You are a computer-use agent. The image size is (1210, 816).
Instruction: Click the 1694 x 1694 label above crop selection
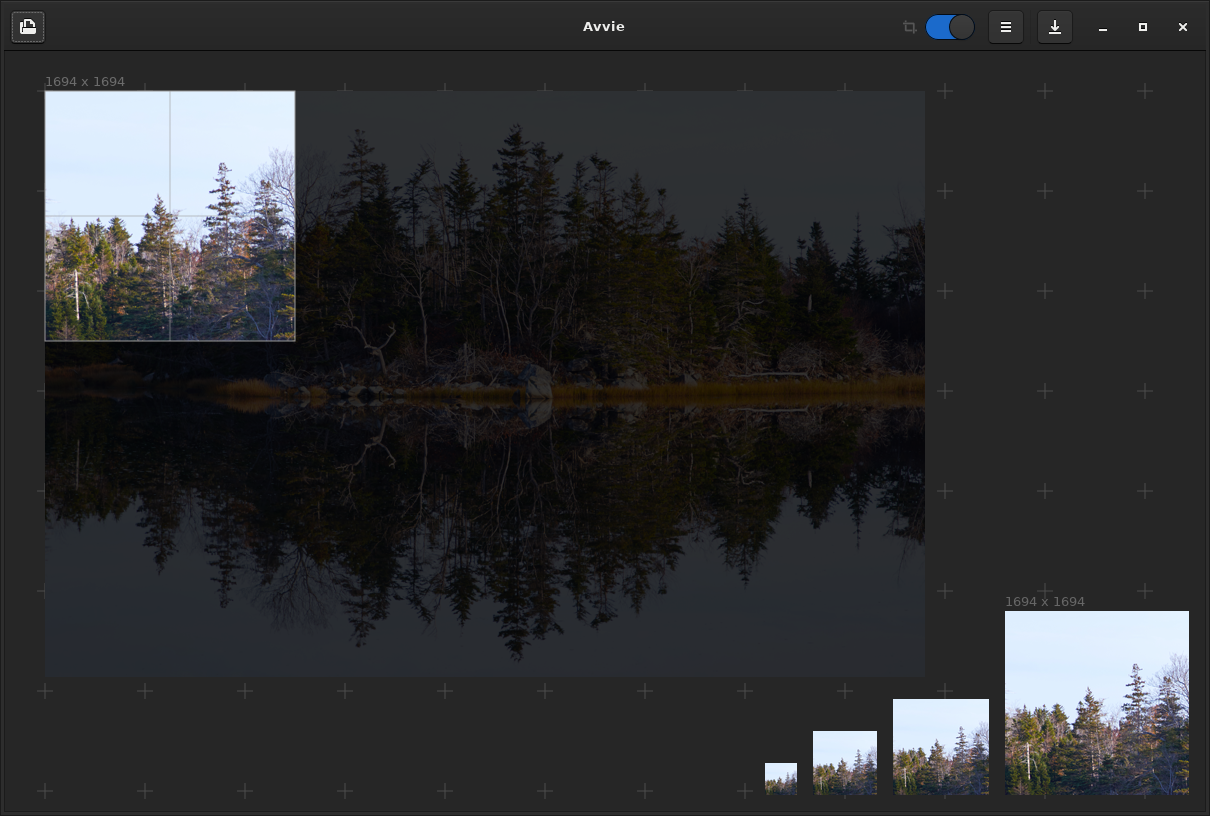85,82
